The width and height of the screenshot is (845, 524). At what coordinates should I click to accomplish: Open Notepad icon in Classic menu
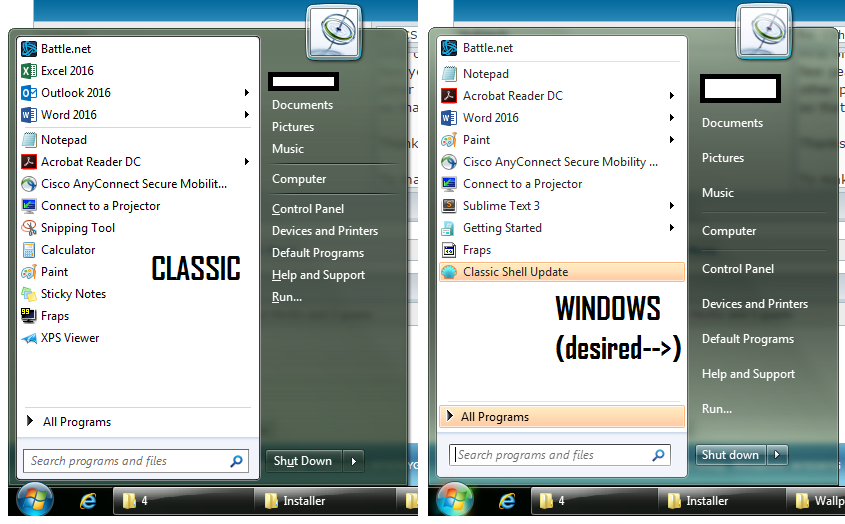[x=29, y=140]
